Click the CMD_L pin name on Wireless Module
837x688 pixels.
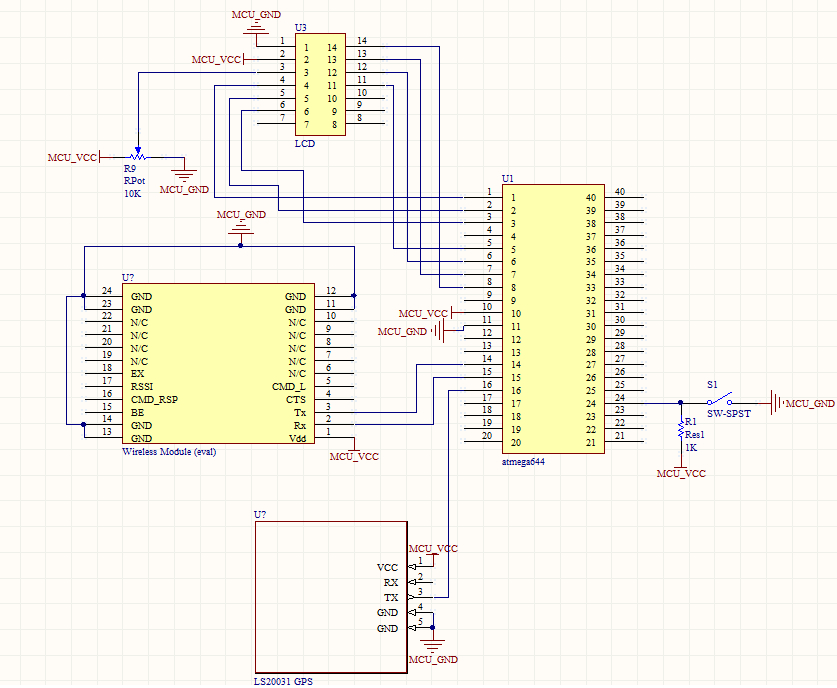[289, 386]
